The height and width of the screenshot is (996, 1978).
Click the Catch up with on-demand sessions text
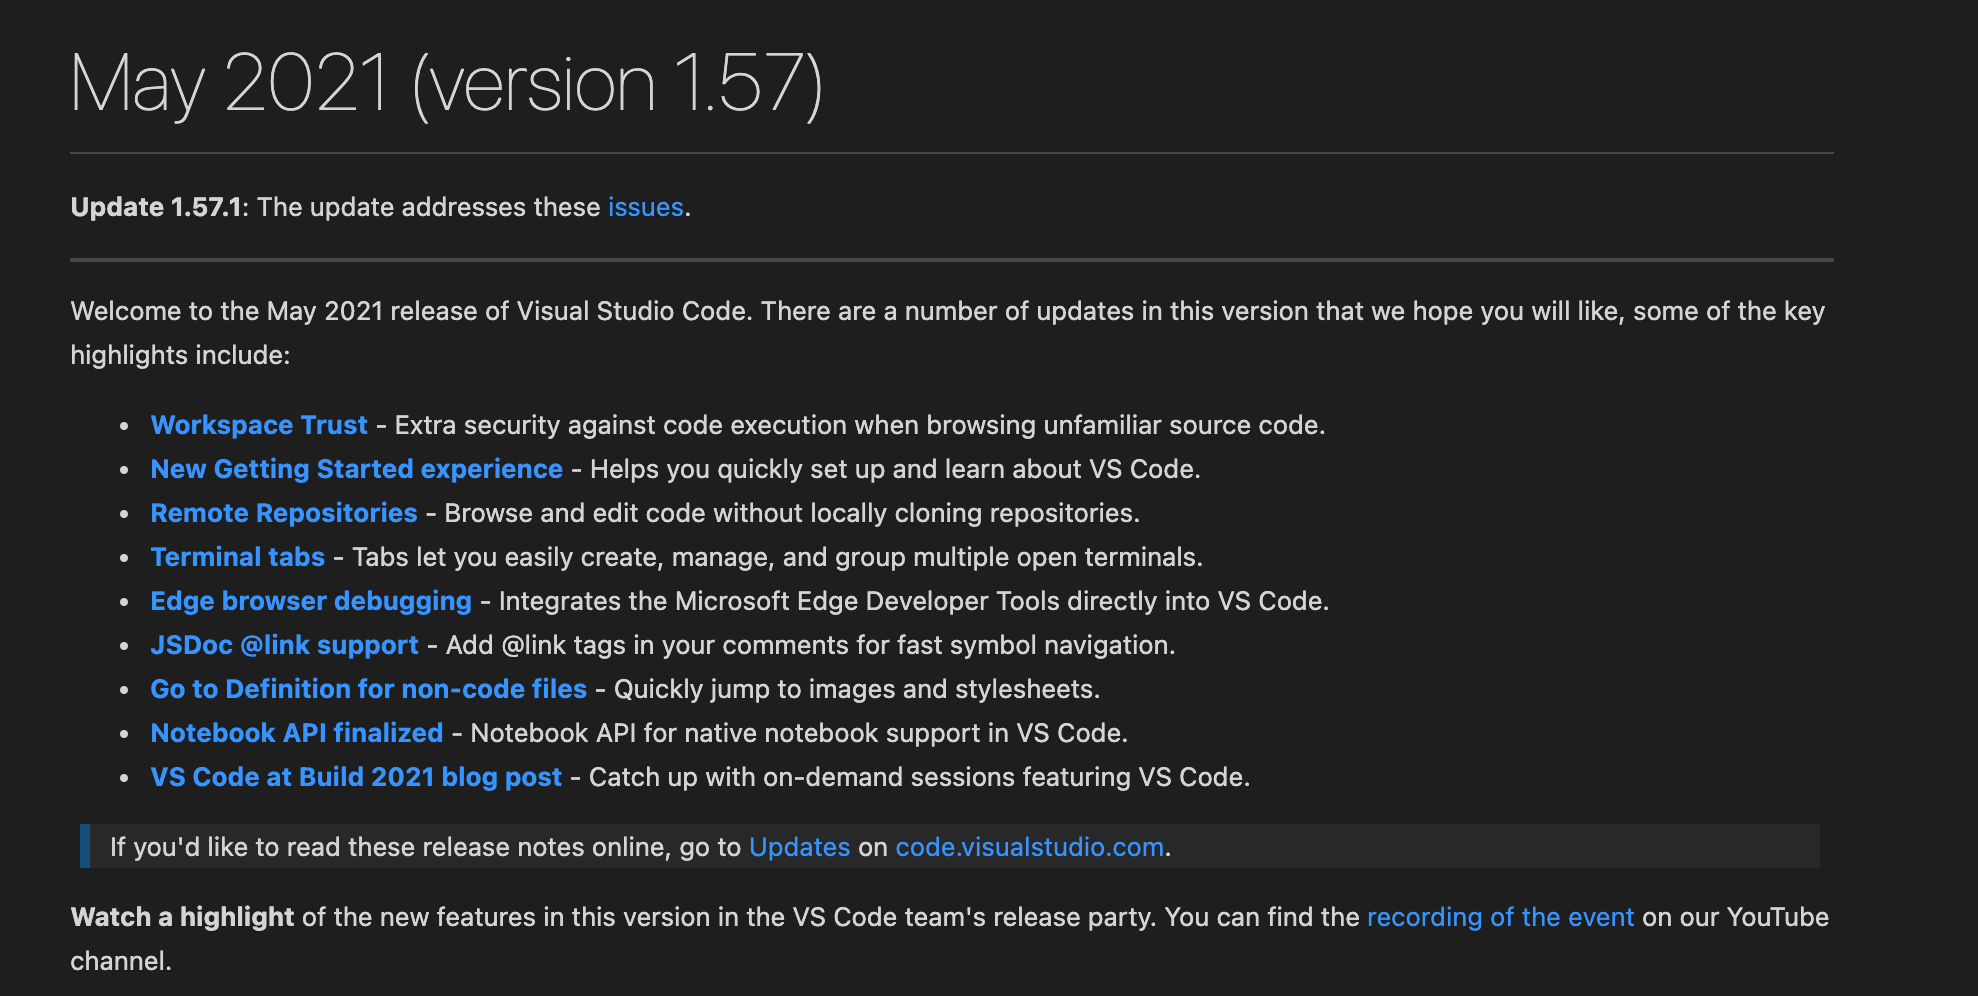(x=919, y=777)
